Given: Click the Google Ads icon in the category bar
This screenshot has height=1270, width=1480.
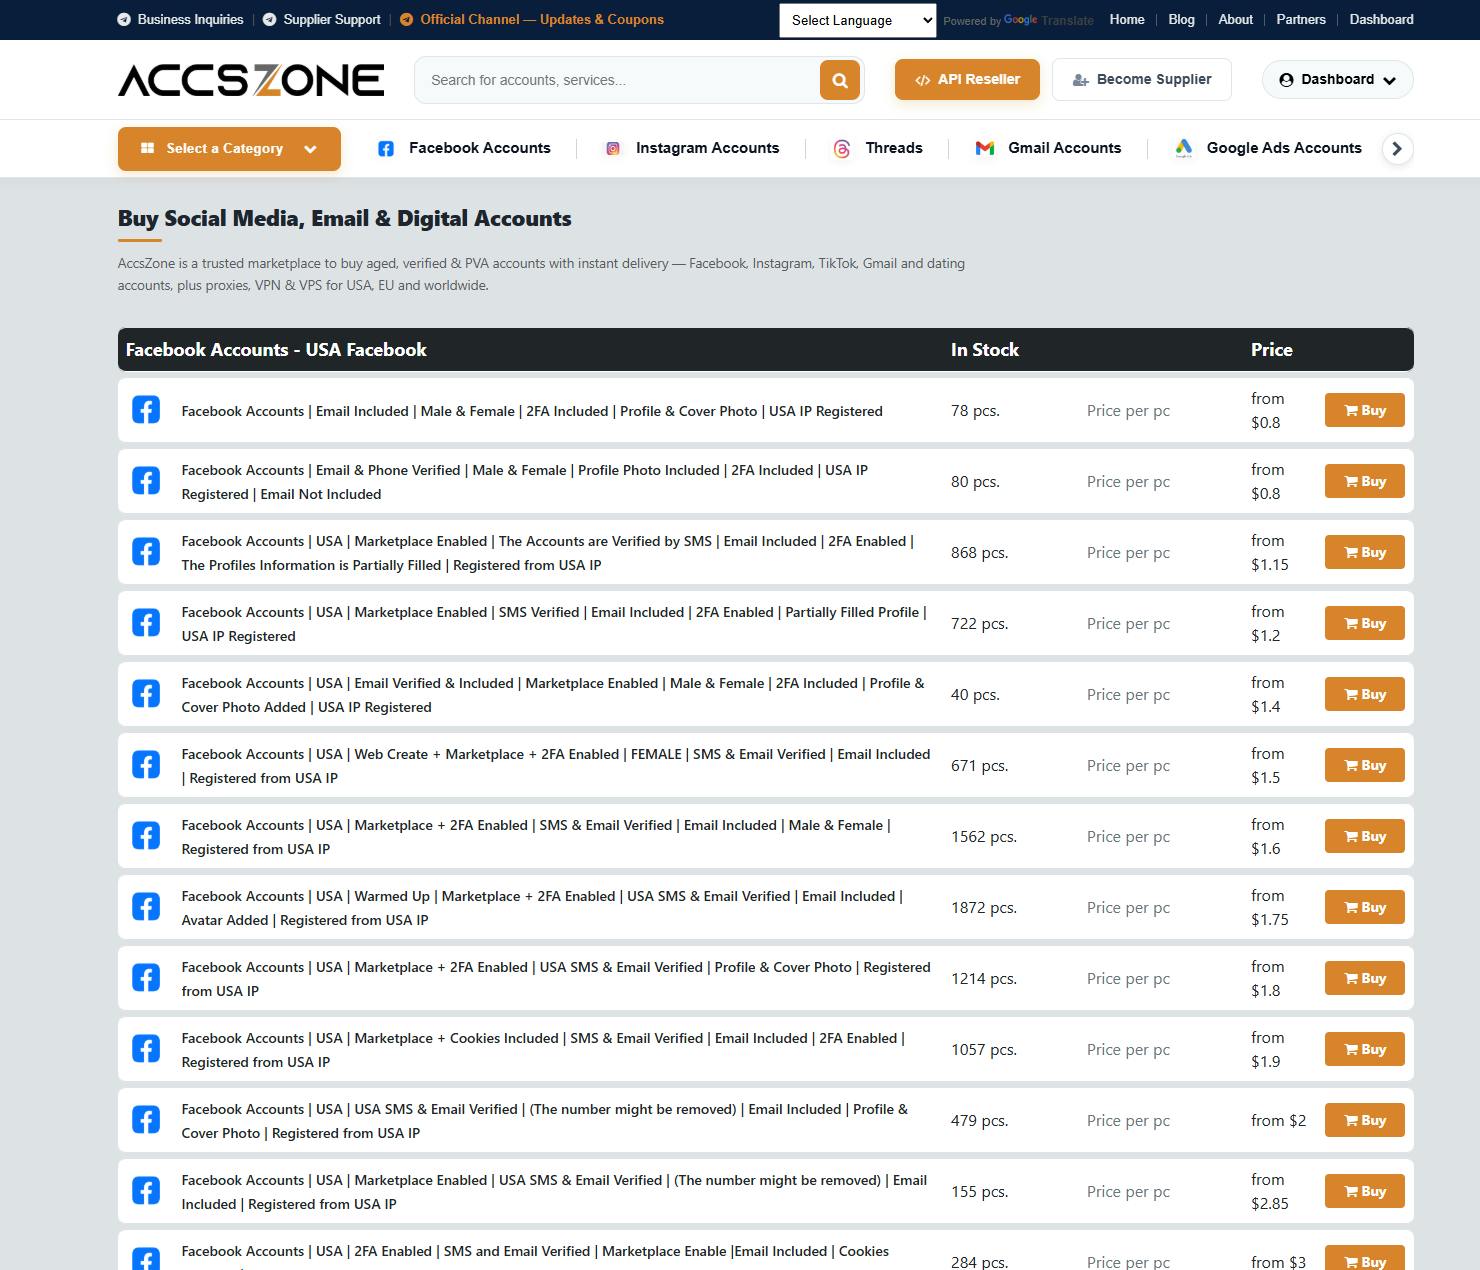Looking at the screenshot, I should tap(1184, 149).
